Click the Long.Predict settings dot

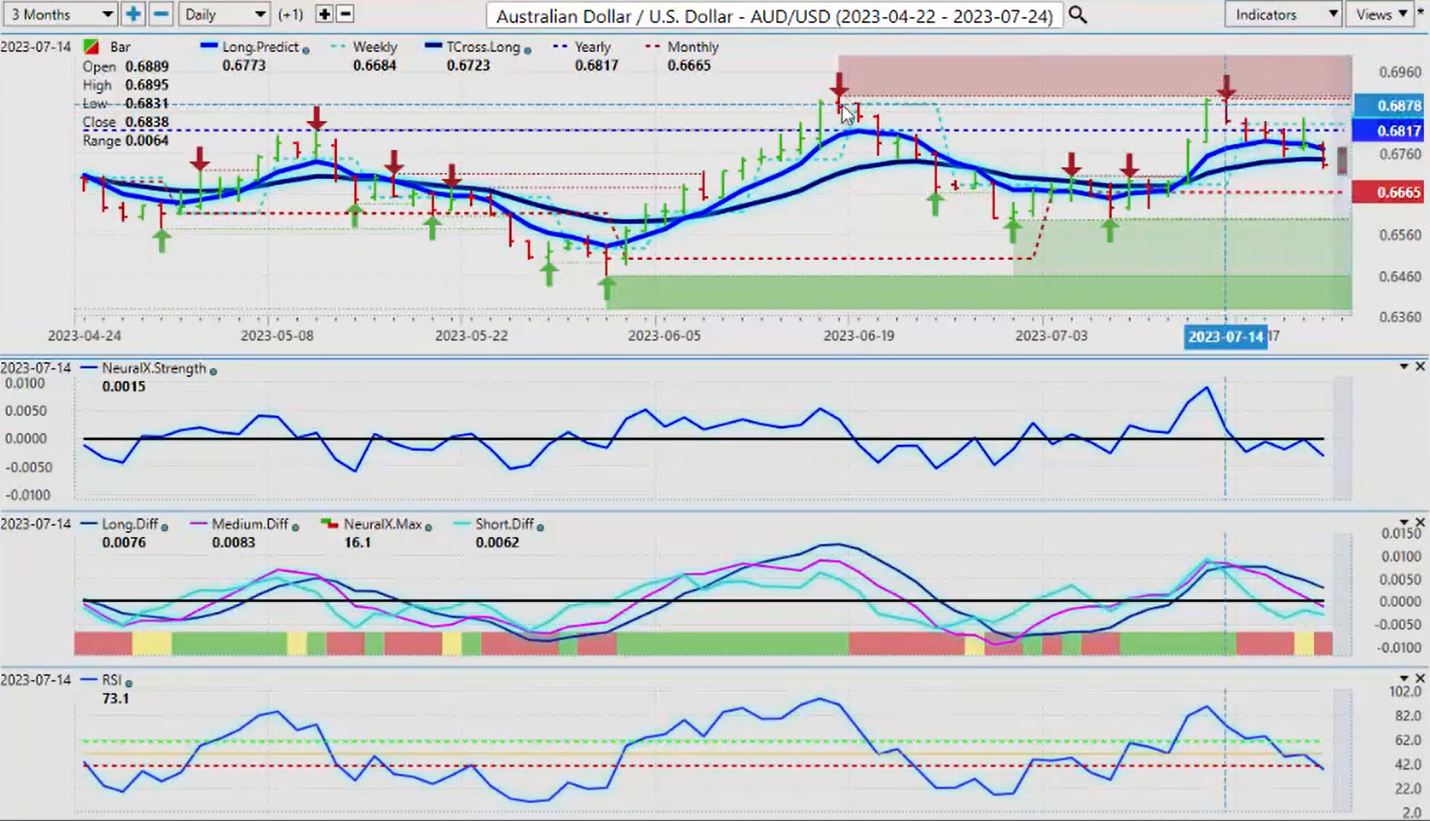tap(305, 49)
